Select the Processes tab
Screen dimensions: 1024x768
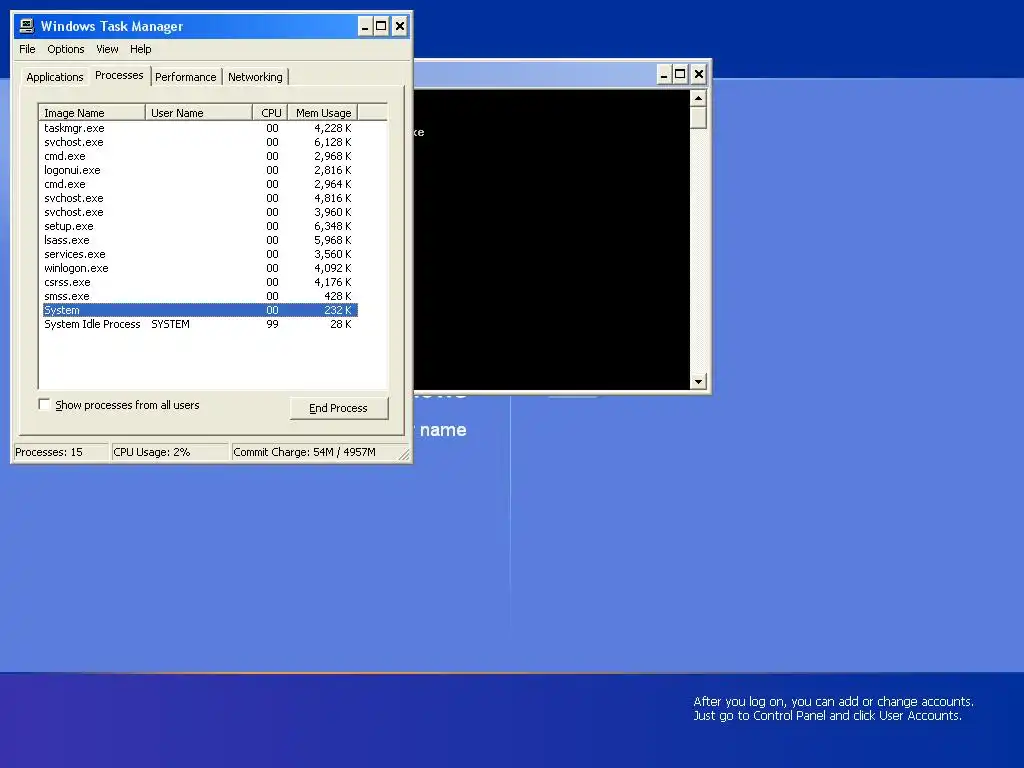tap(119, 75)
